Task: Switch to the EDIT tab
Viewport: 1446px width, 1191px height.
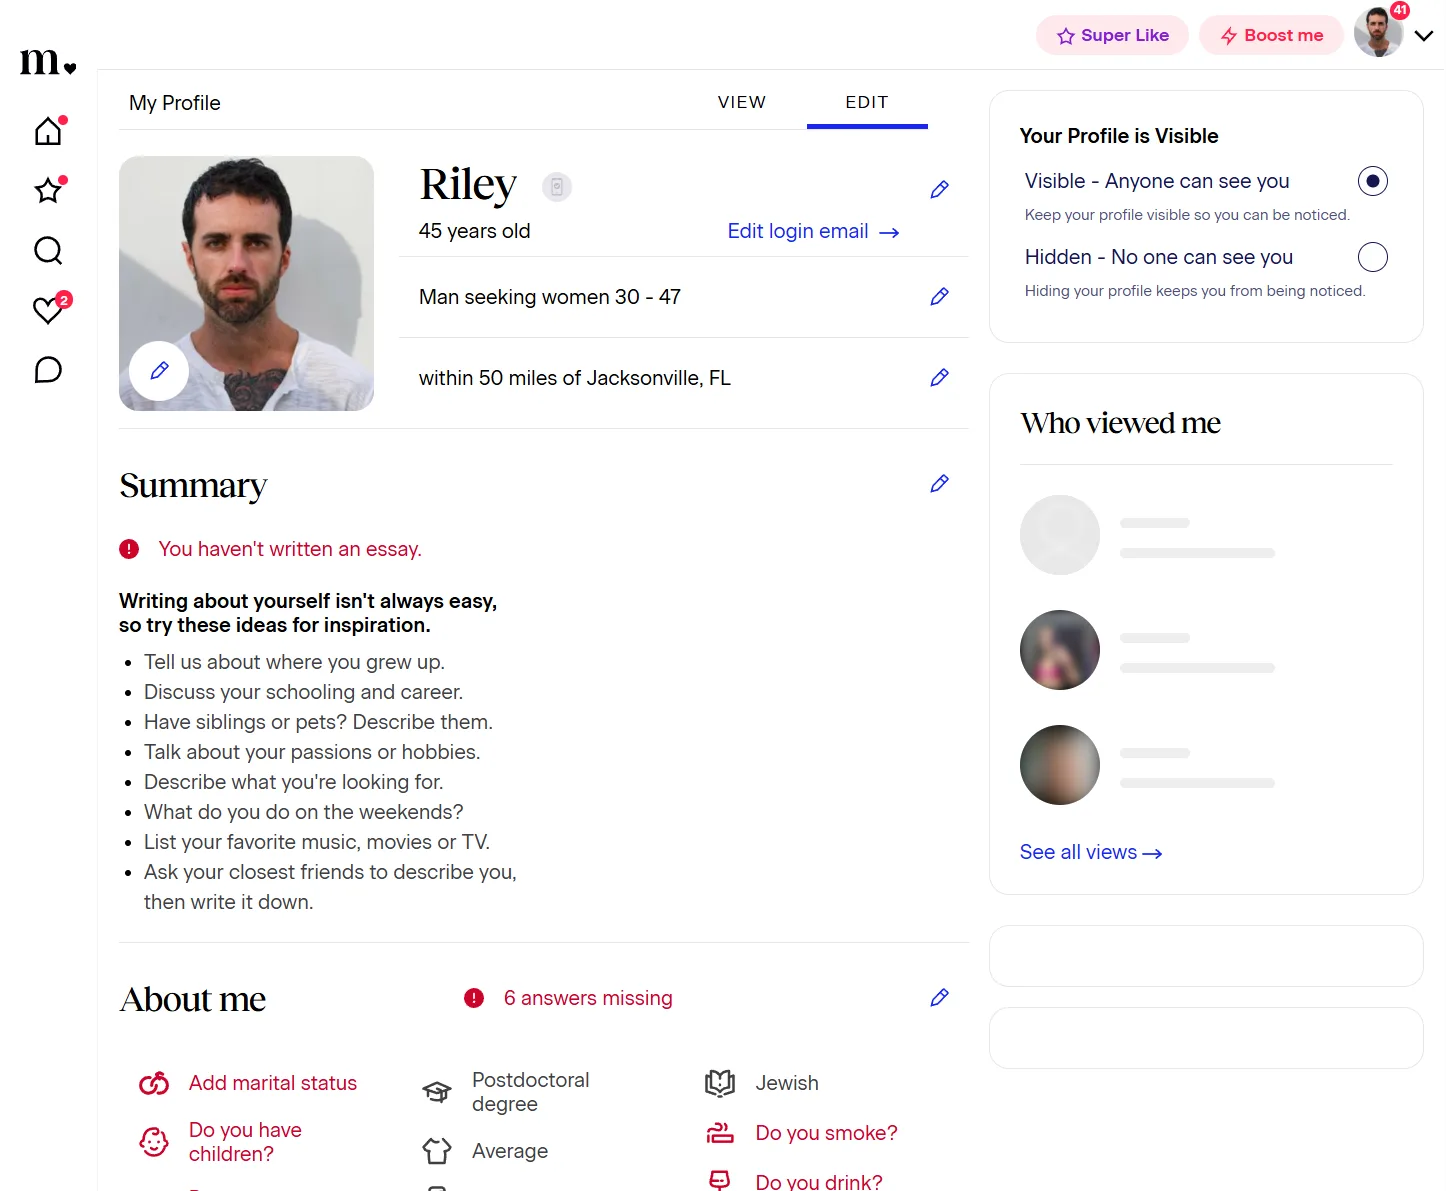Action: pyautogui.click(x=867, y=102)
